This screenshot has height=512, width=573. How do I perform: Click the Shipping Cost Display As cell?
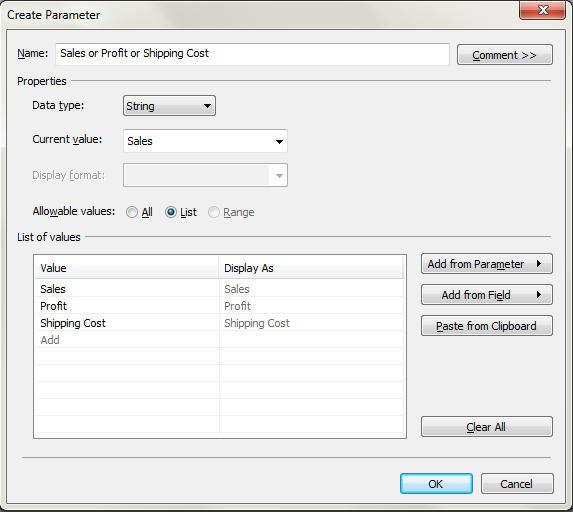pos(312,323)
